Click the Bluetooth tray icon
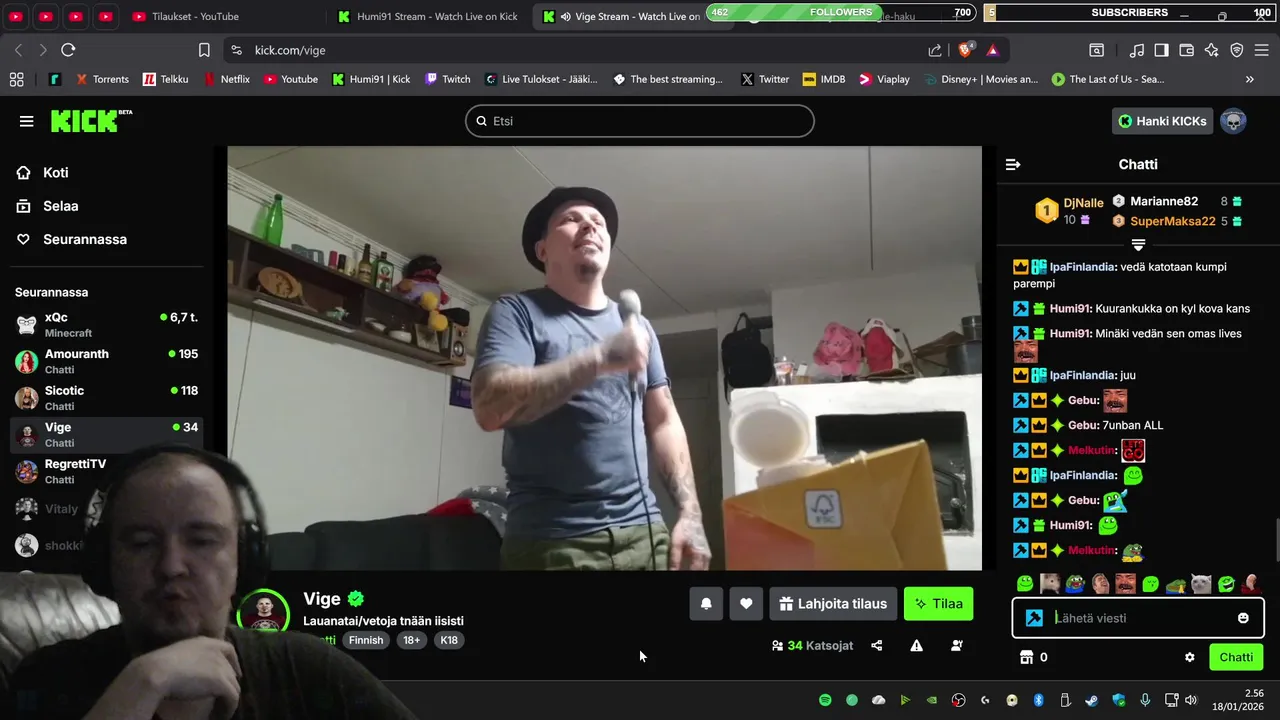Viewport: 1280px width, 720px height. click(x=1038, y=700)
